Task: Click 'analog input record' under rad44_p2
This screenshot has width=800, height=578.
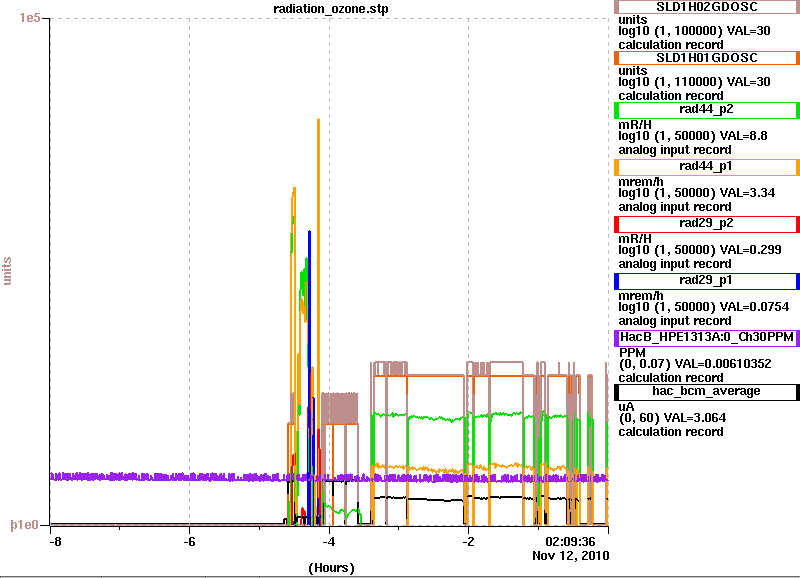Action: pyautogui.click(x=675, y=150)
